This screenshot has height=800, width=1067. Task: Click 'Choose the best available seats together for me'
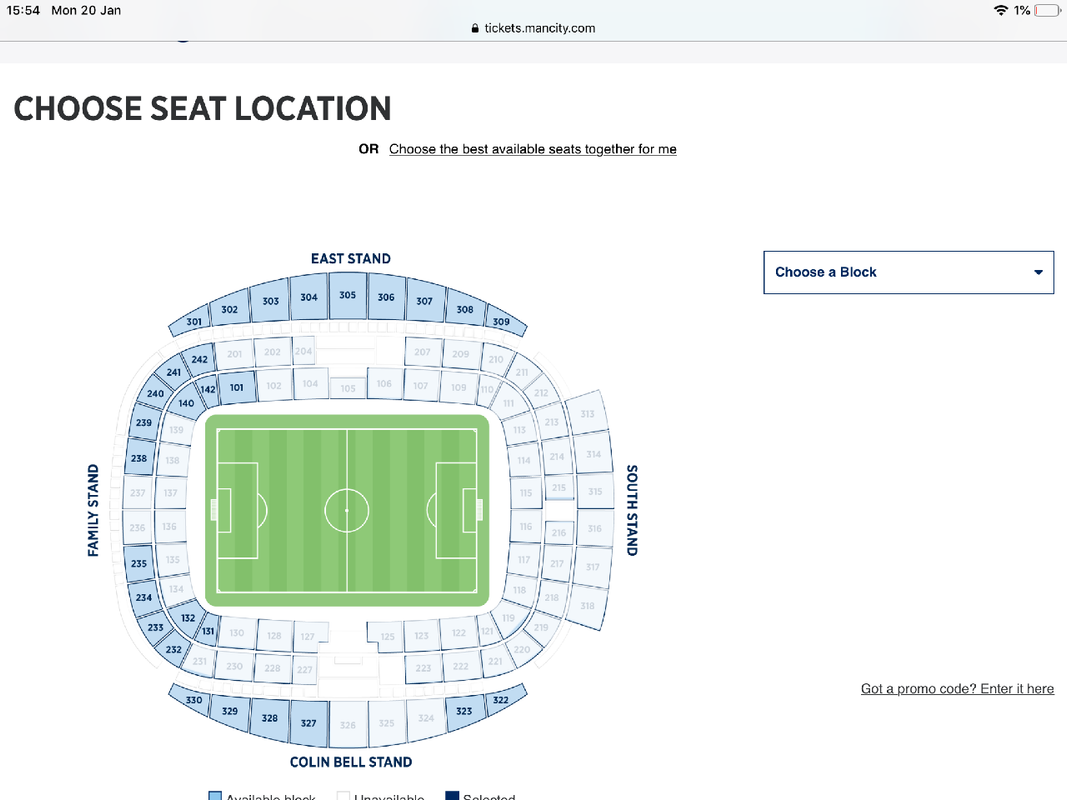click(533, 149)
